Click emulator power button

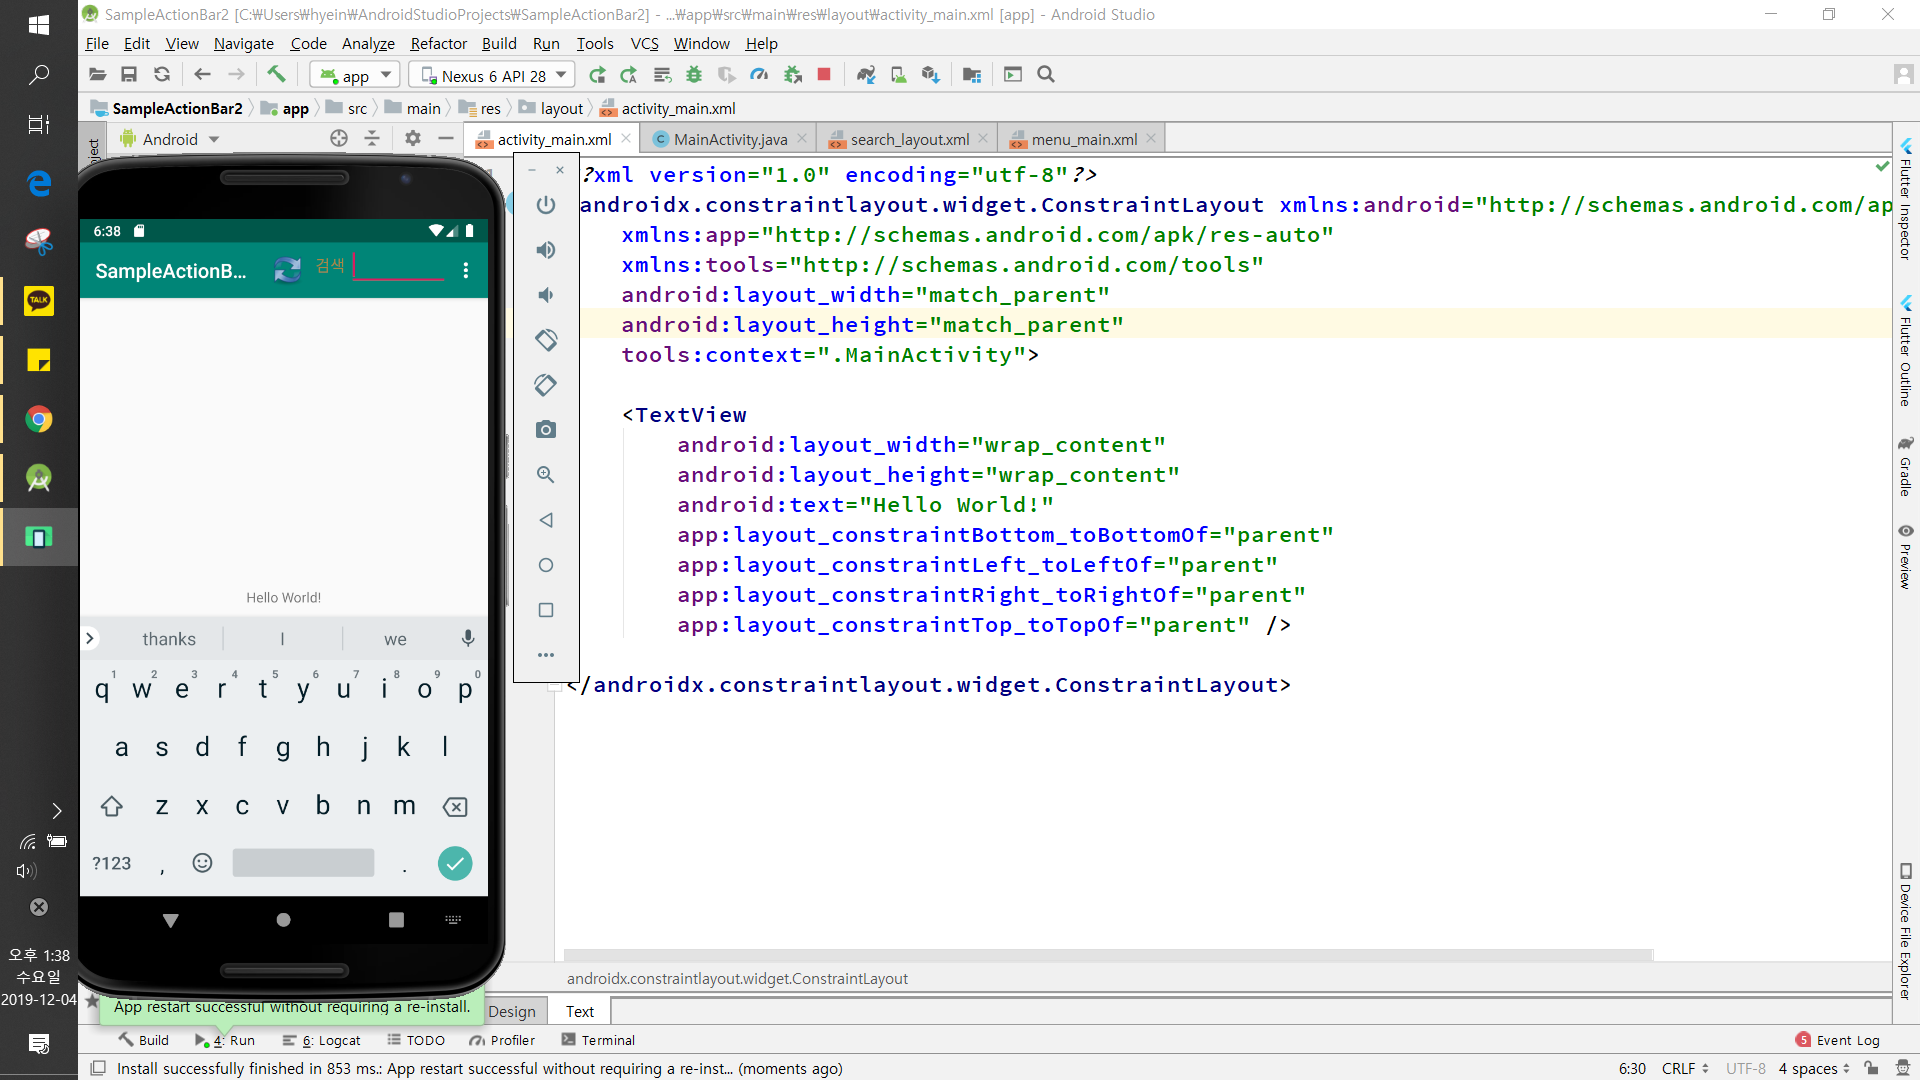[x=546, y=205]
